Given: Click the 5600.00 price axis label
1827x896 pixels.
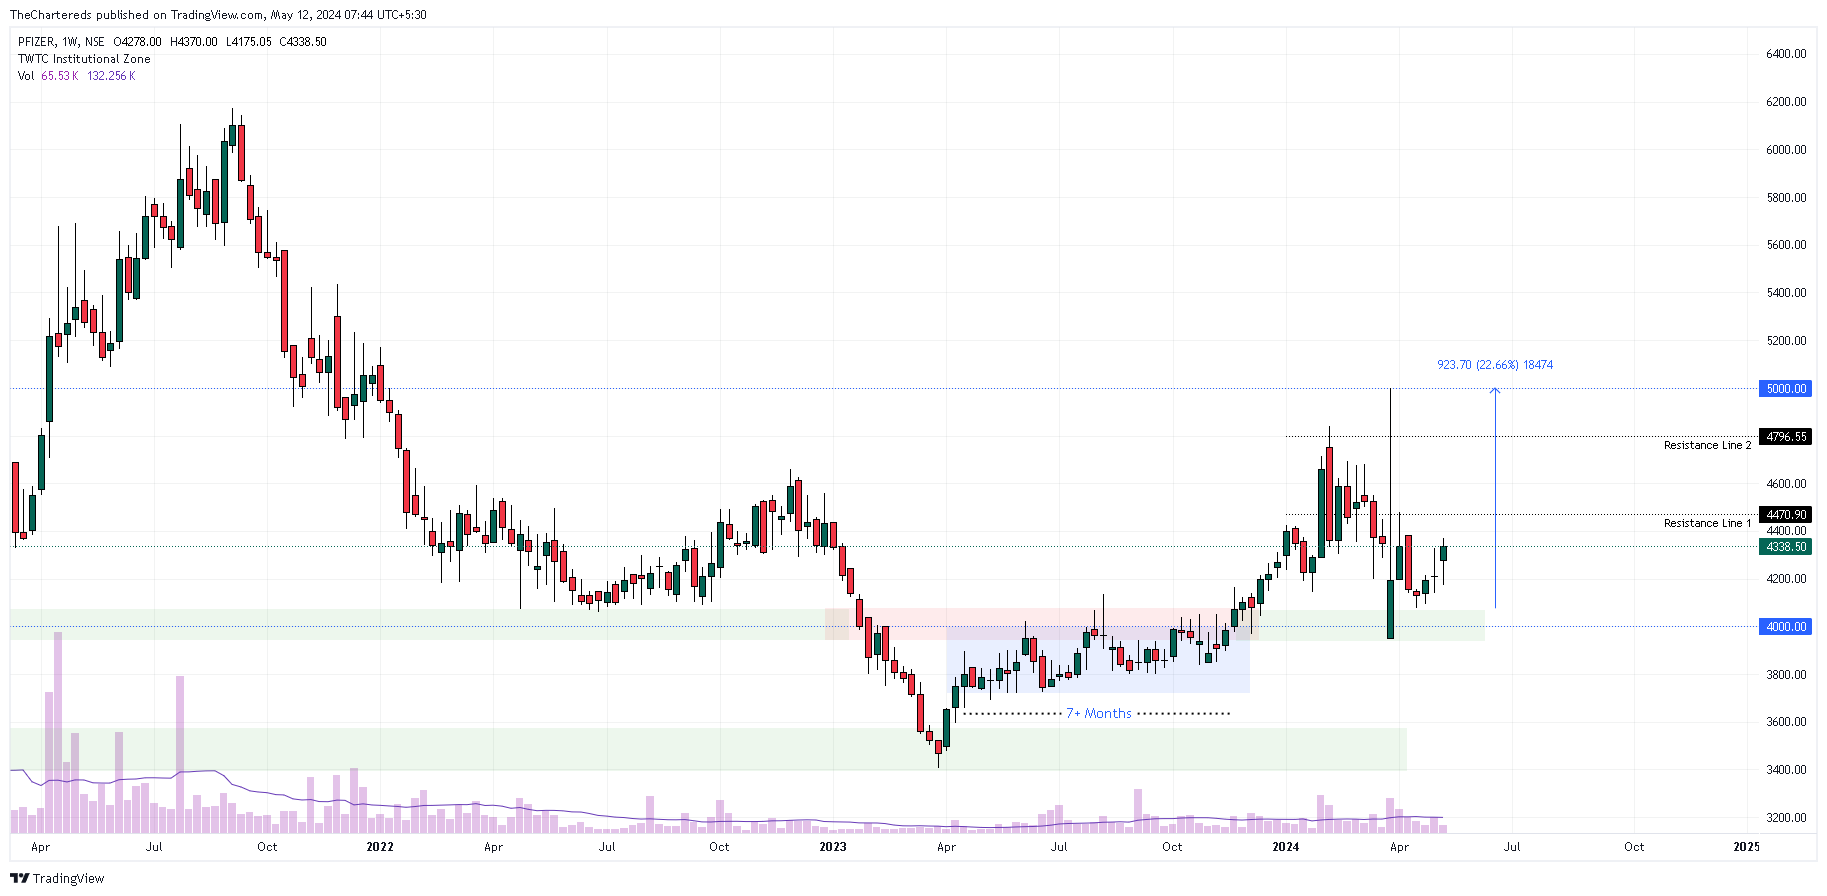Looking at the screenshot, I should [x=1786, y=245].
